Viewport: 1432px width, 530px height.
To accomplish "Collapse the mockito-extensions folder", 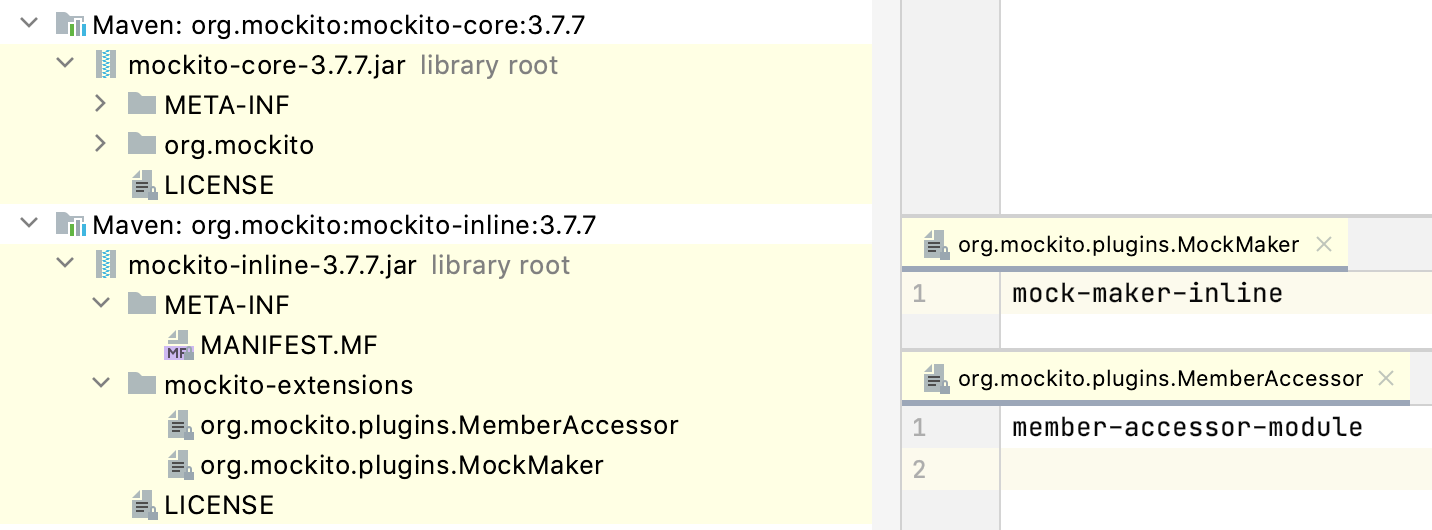I will tap(100, 384).
